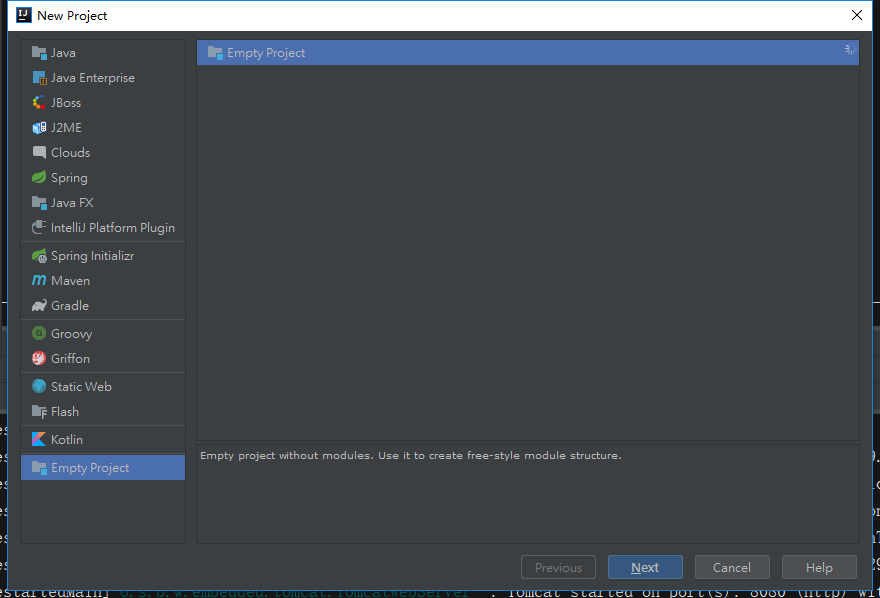Select the Java FX label

coord(72,203)
